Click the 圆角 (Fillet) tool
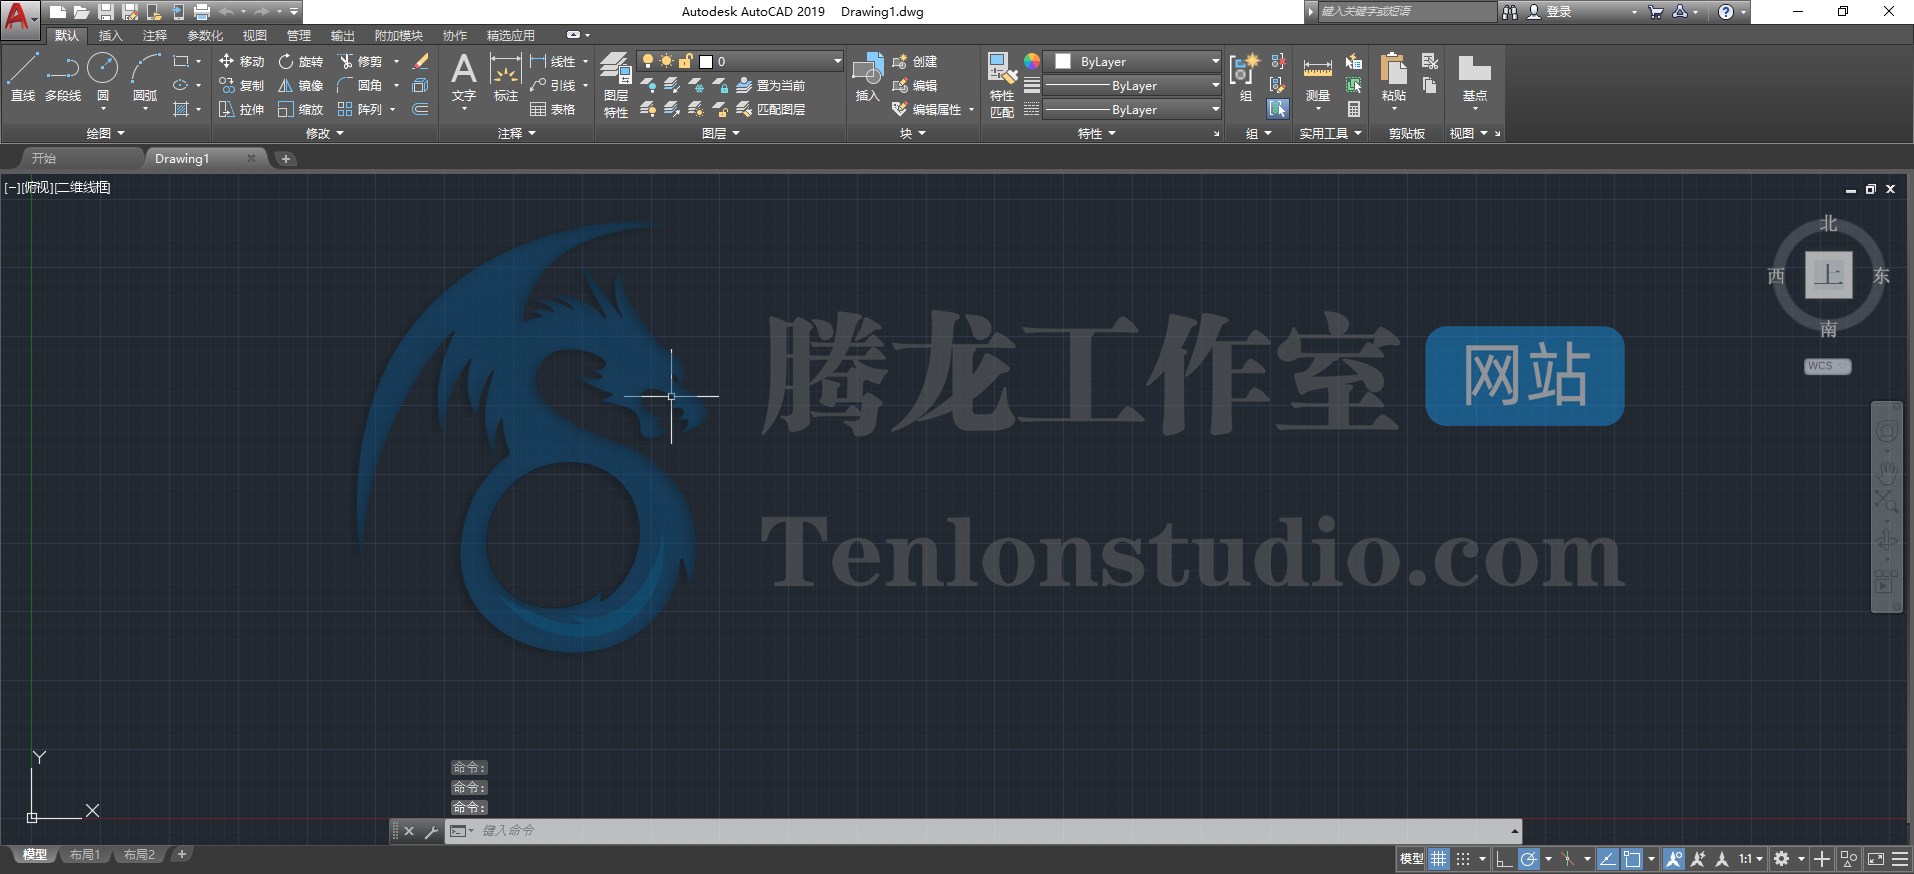Image resolution: width=1914 pixels, height=874 pixels. coord(360,85)
